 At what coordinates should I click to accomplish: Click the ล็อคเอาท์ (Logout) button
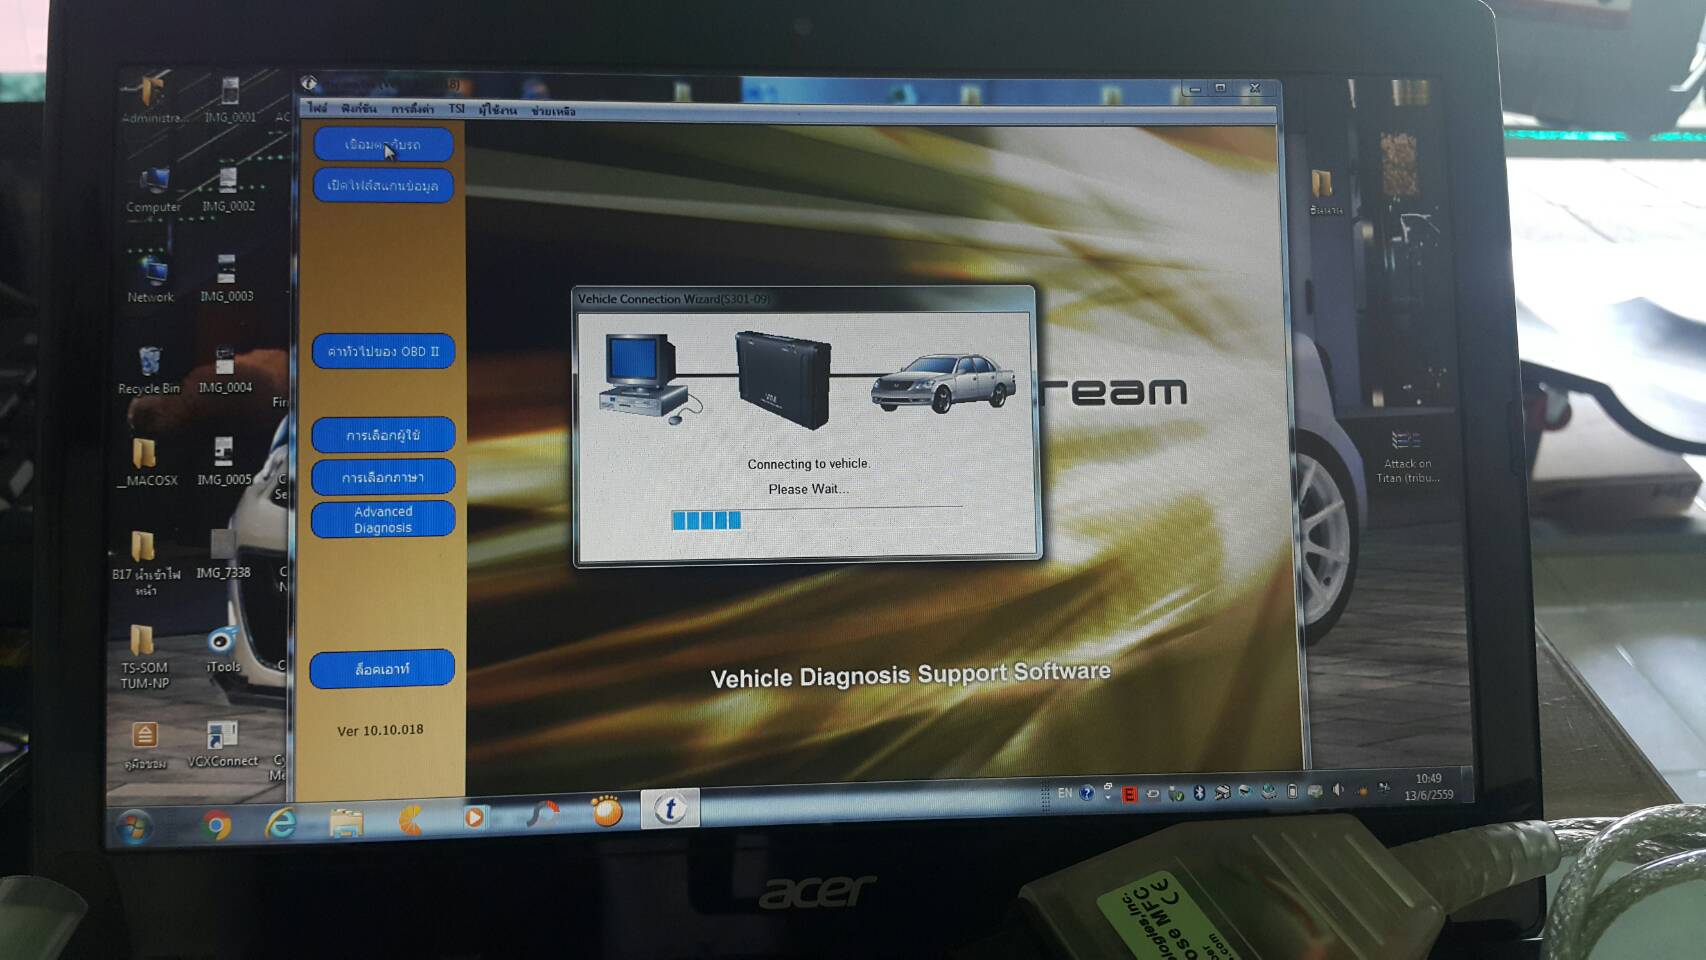382,668
